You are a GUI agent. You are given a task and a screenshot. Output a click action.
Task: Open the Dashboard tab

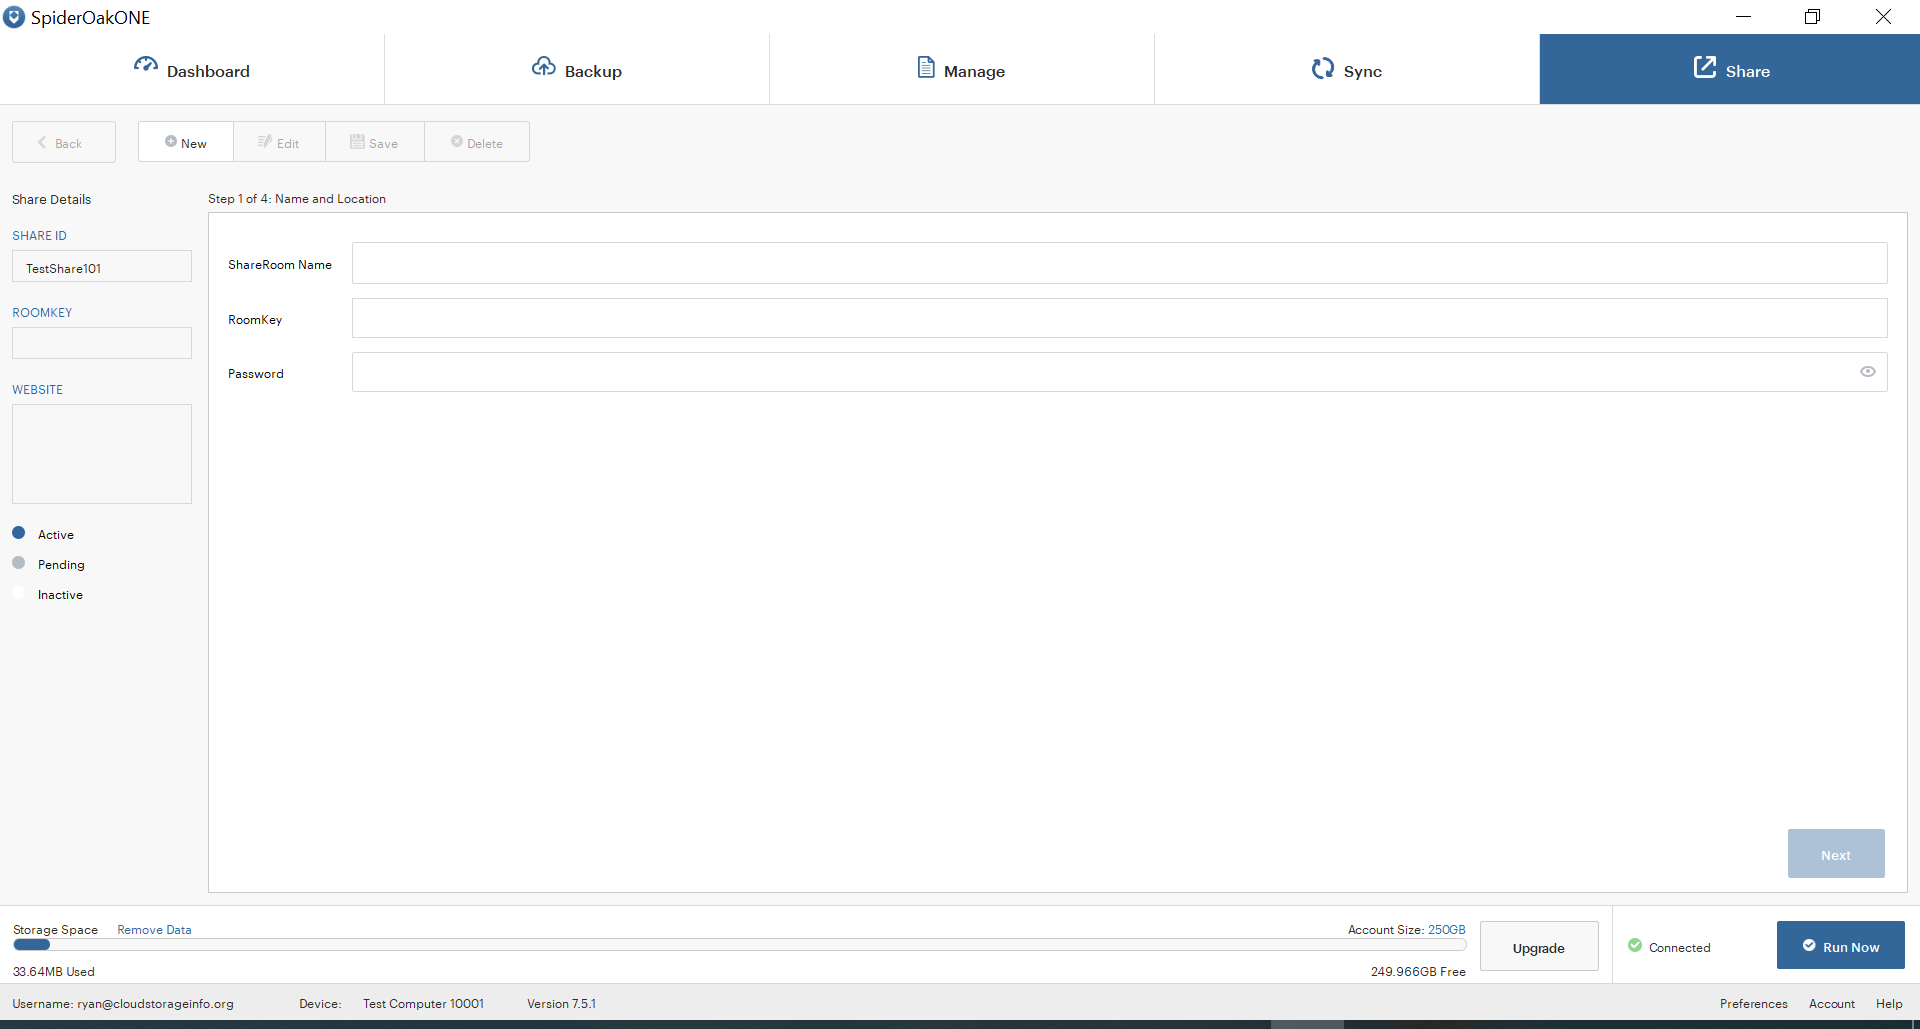[192, 69]
